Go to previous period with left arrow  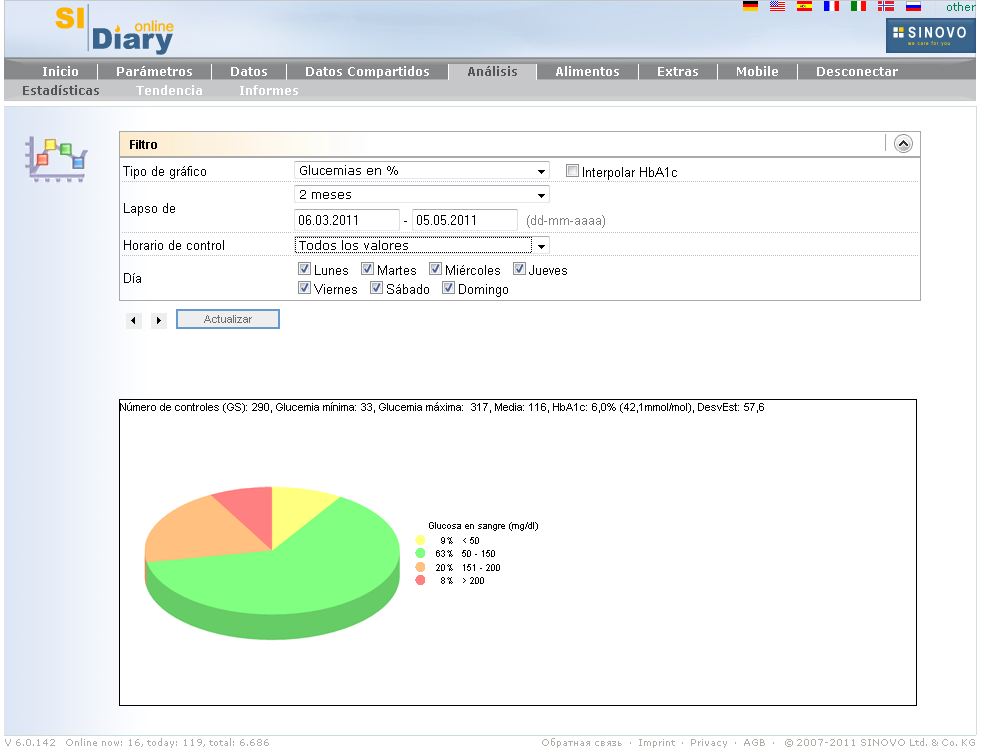pyautogui.click(x=134, y=321)
